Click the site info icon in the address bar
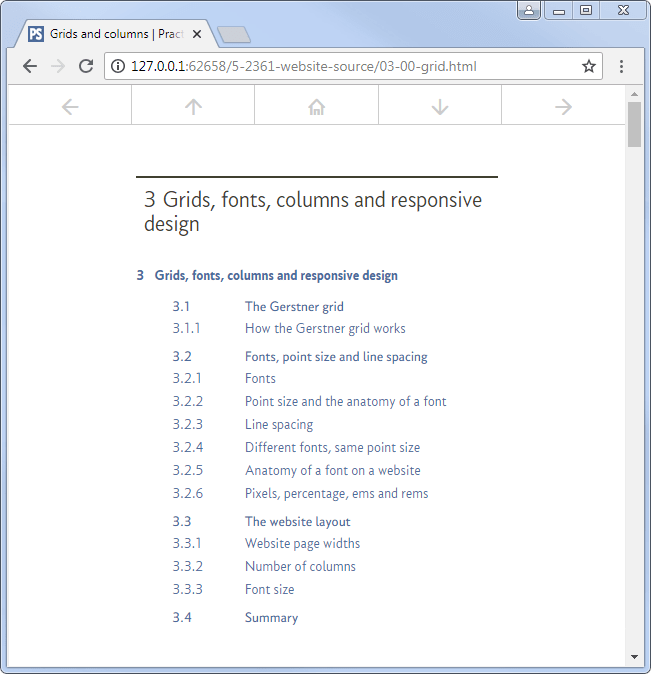This screenshot has height=674, width=651. (118, 66)
